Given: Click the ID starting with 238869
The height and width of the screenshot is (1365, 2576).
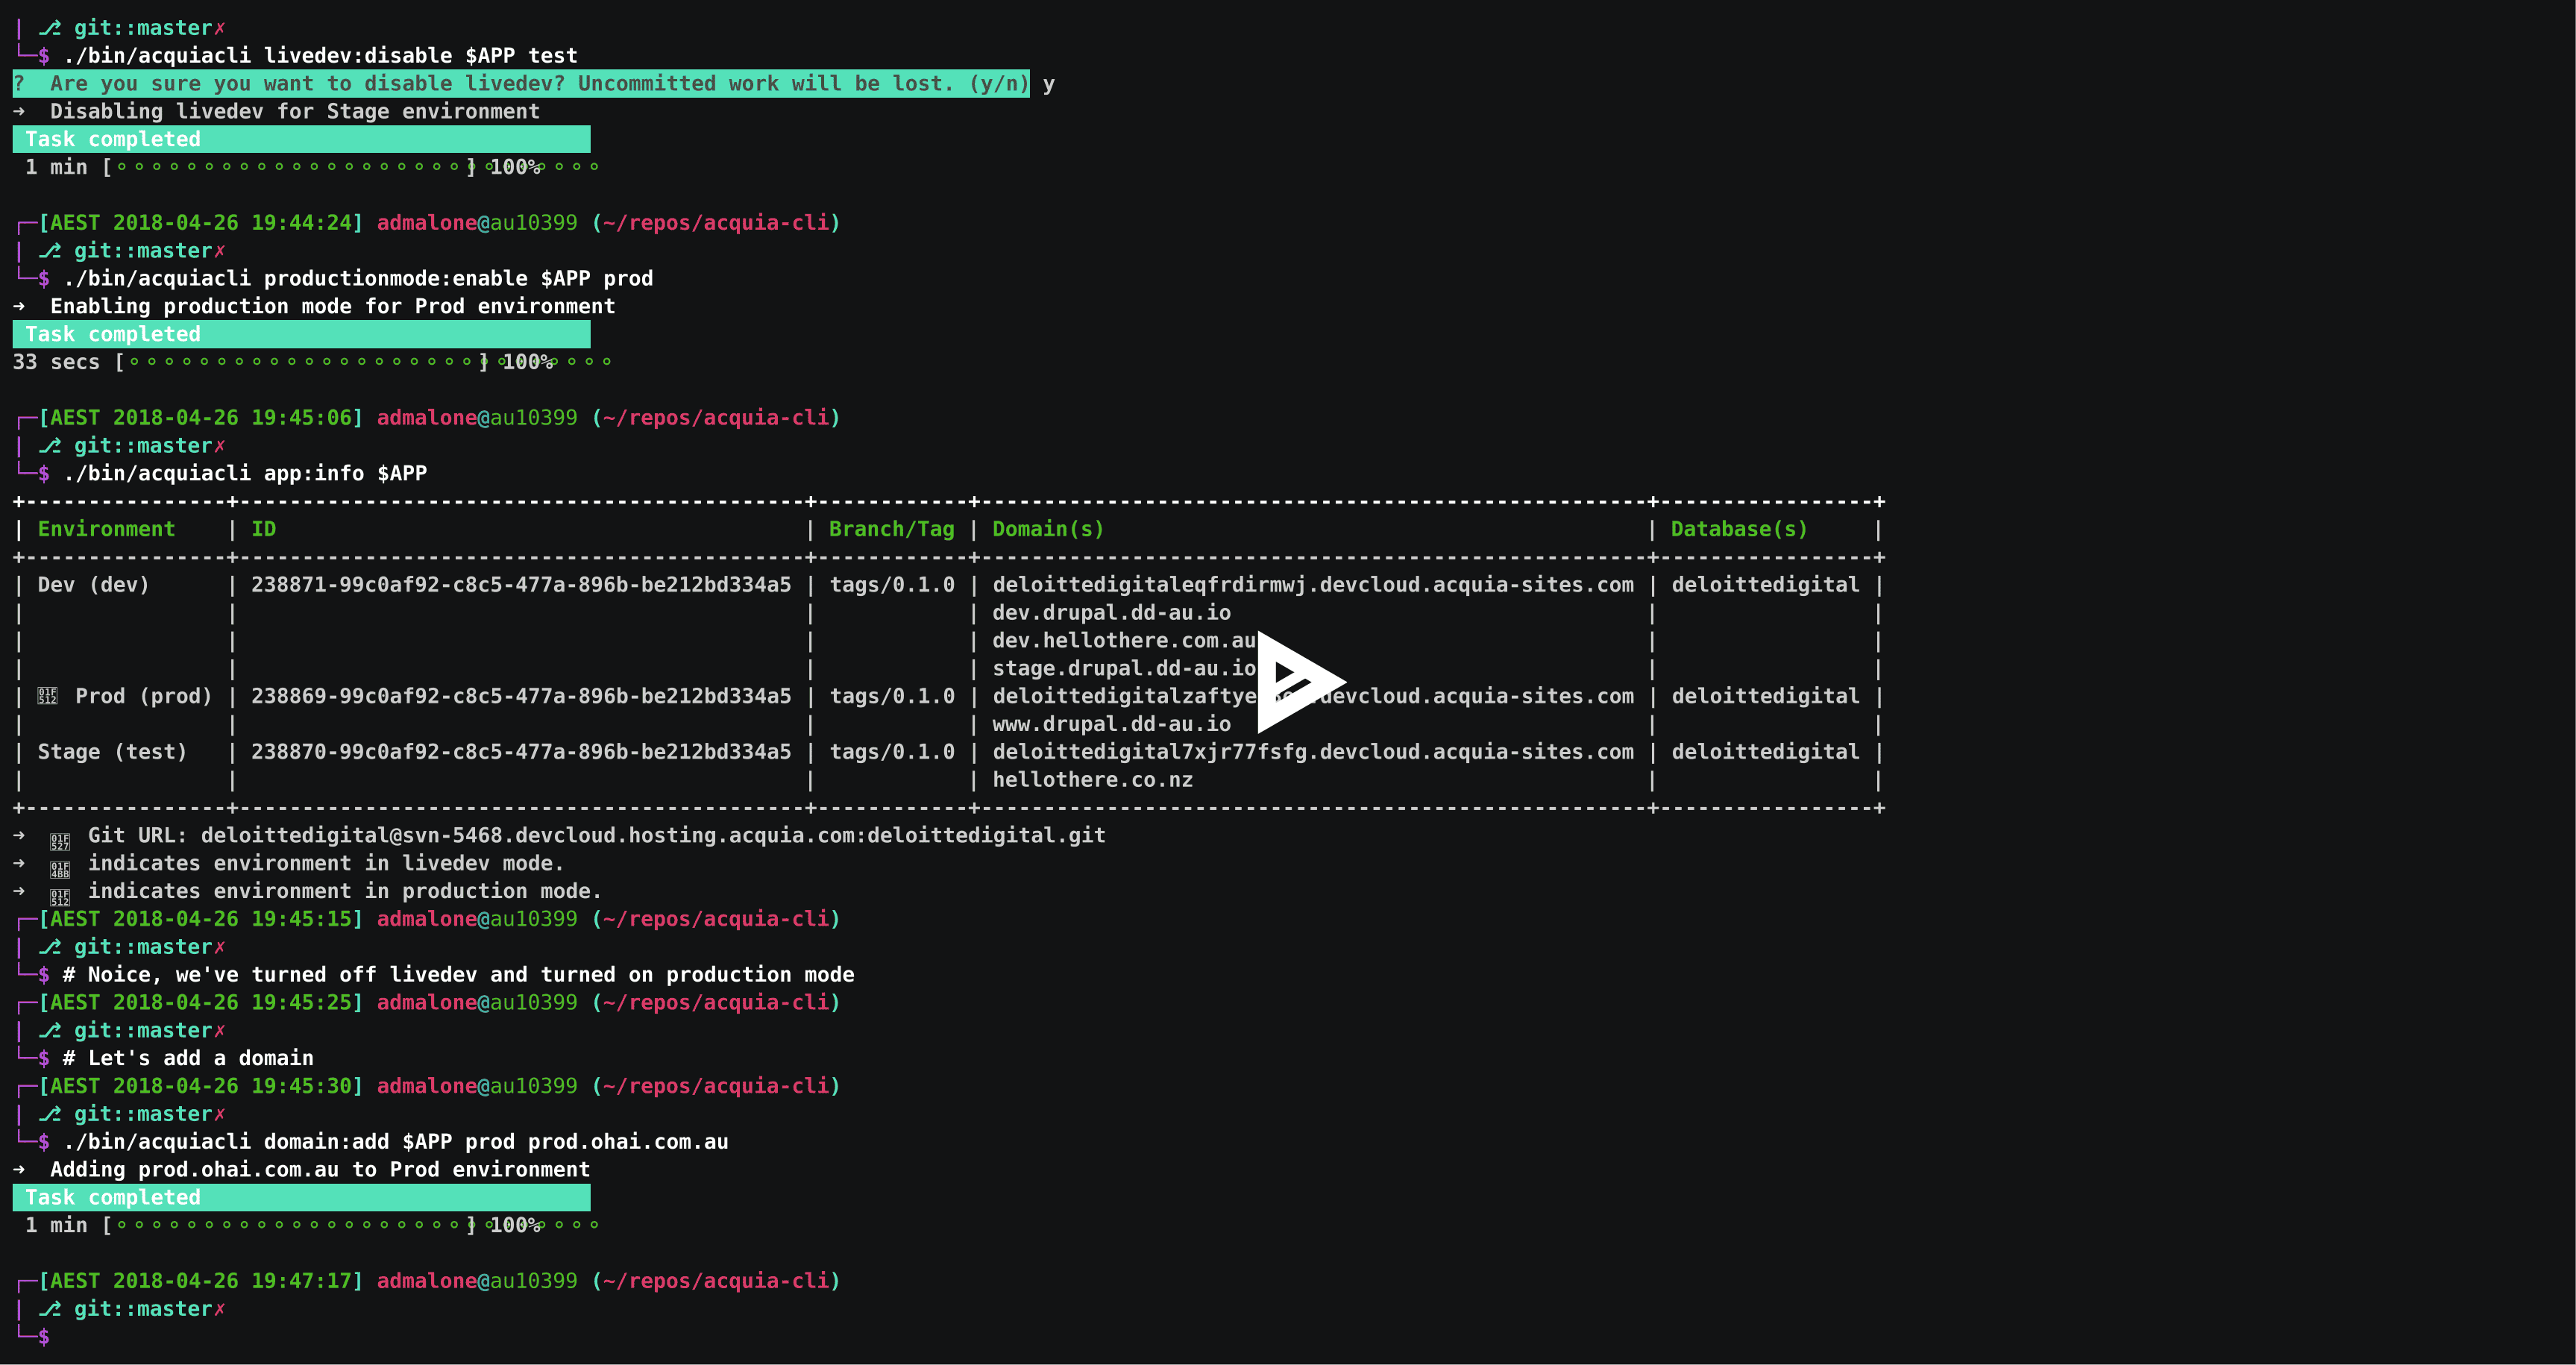Looking at the screenshot, I should (x=521, y=696).
